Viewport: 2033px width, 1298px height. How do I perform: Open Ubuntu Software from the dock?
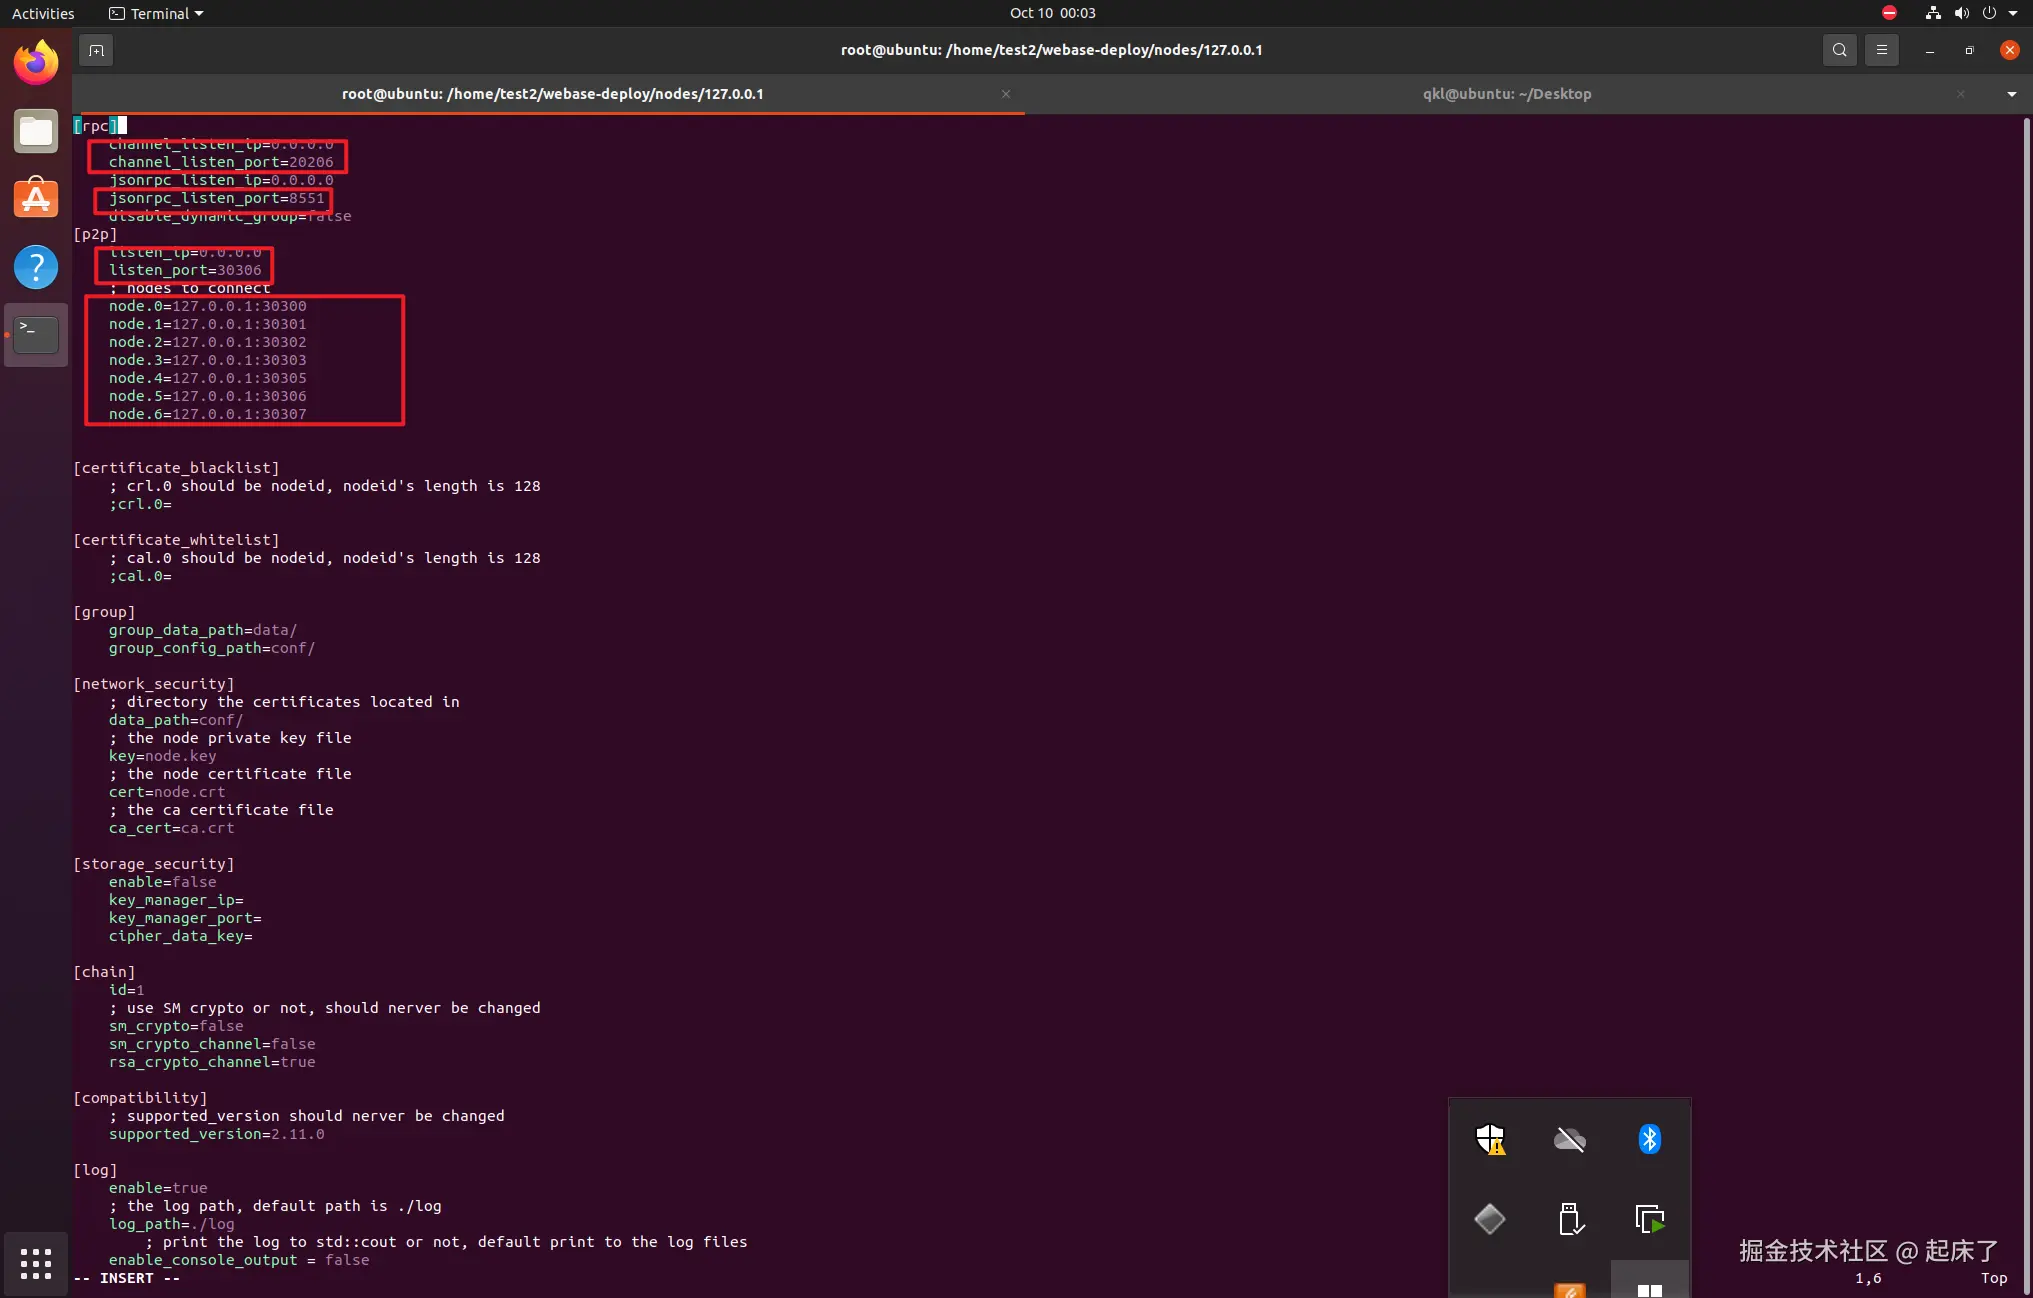(x=36, y=199)
